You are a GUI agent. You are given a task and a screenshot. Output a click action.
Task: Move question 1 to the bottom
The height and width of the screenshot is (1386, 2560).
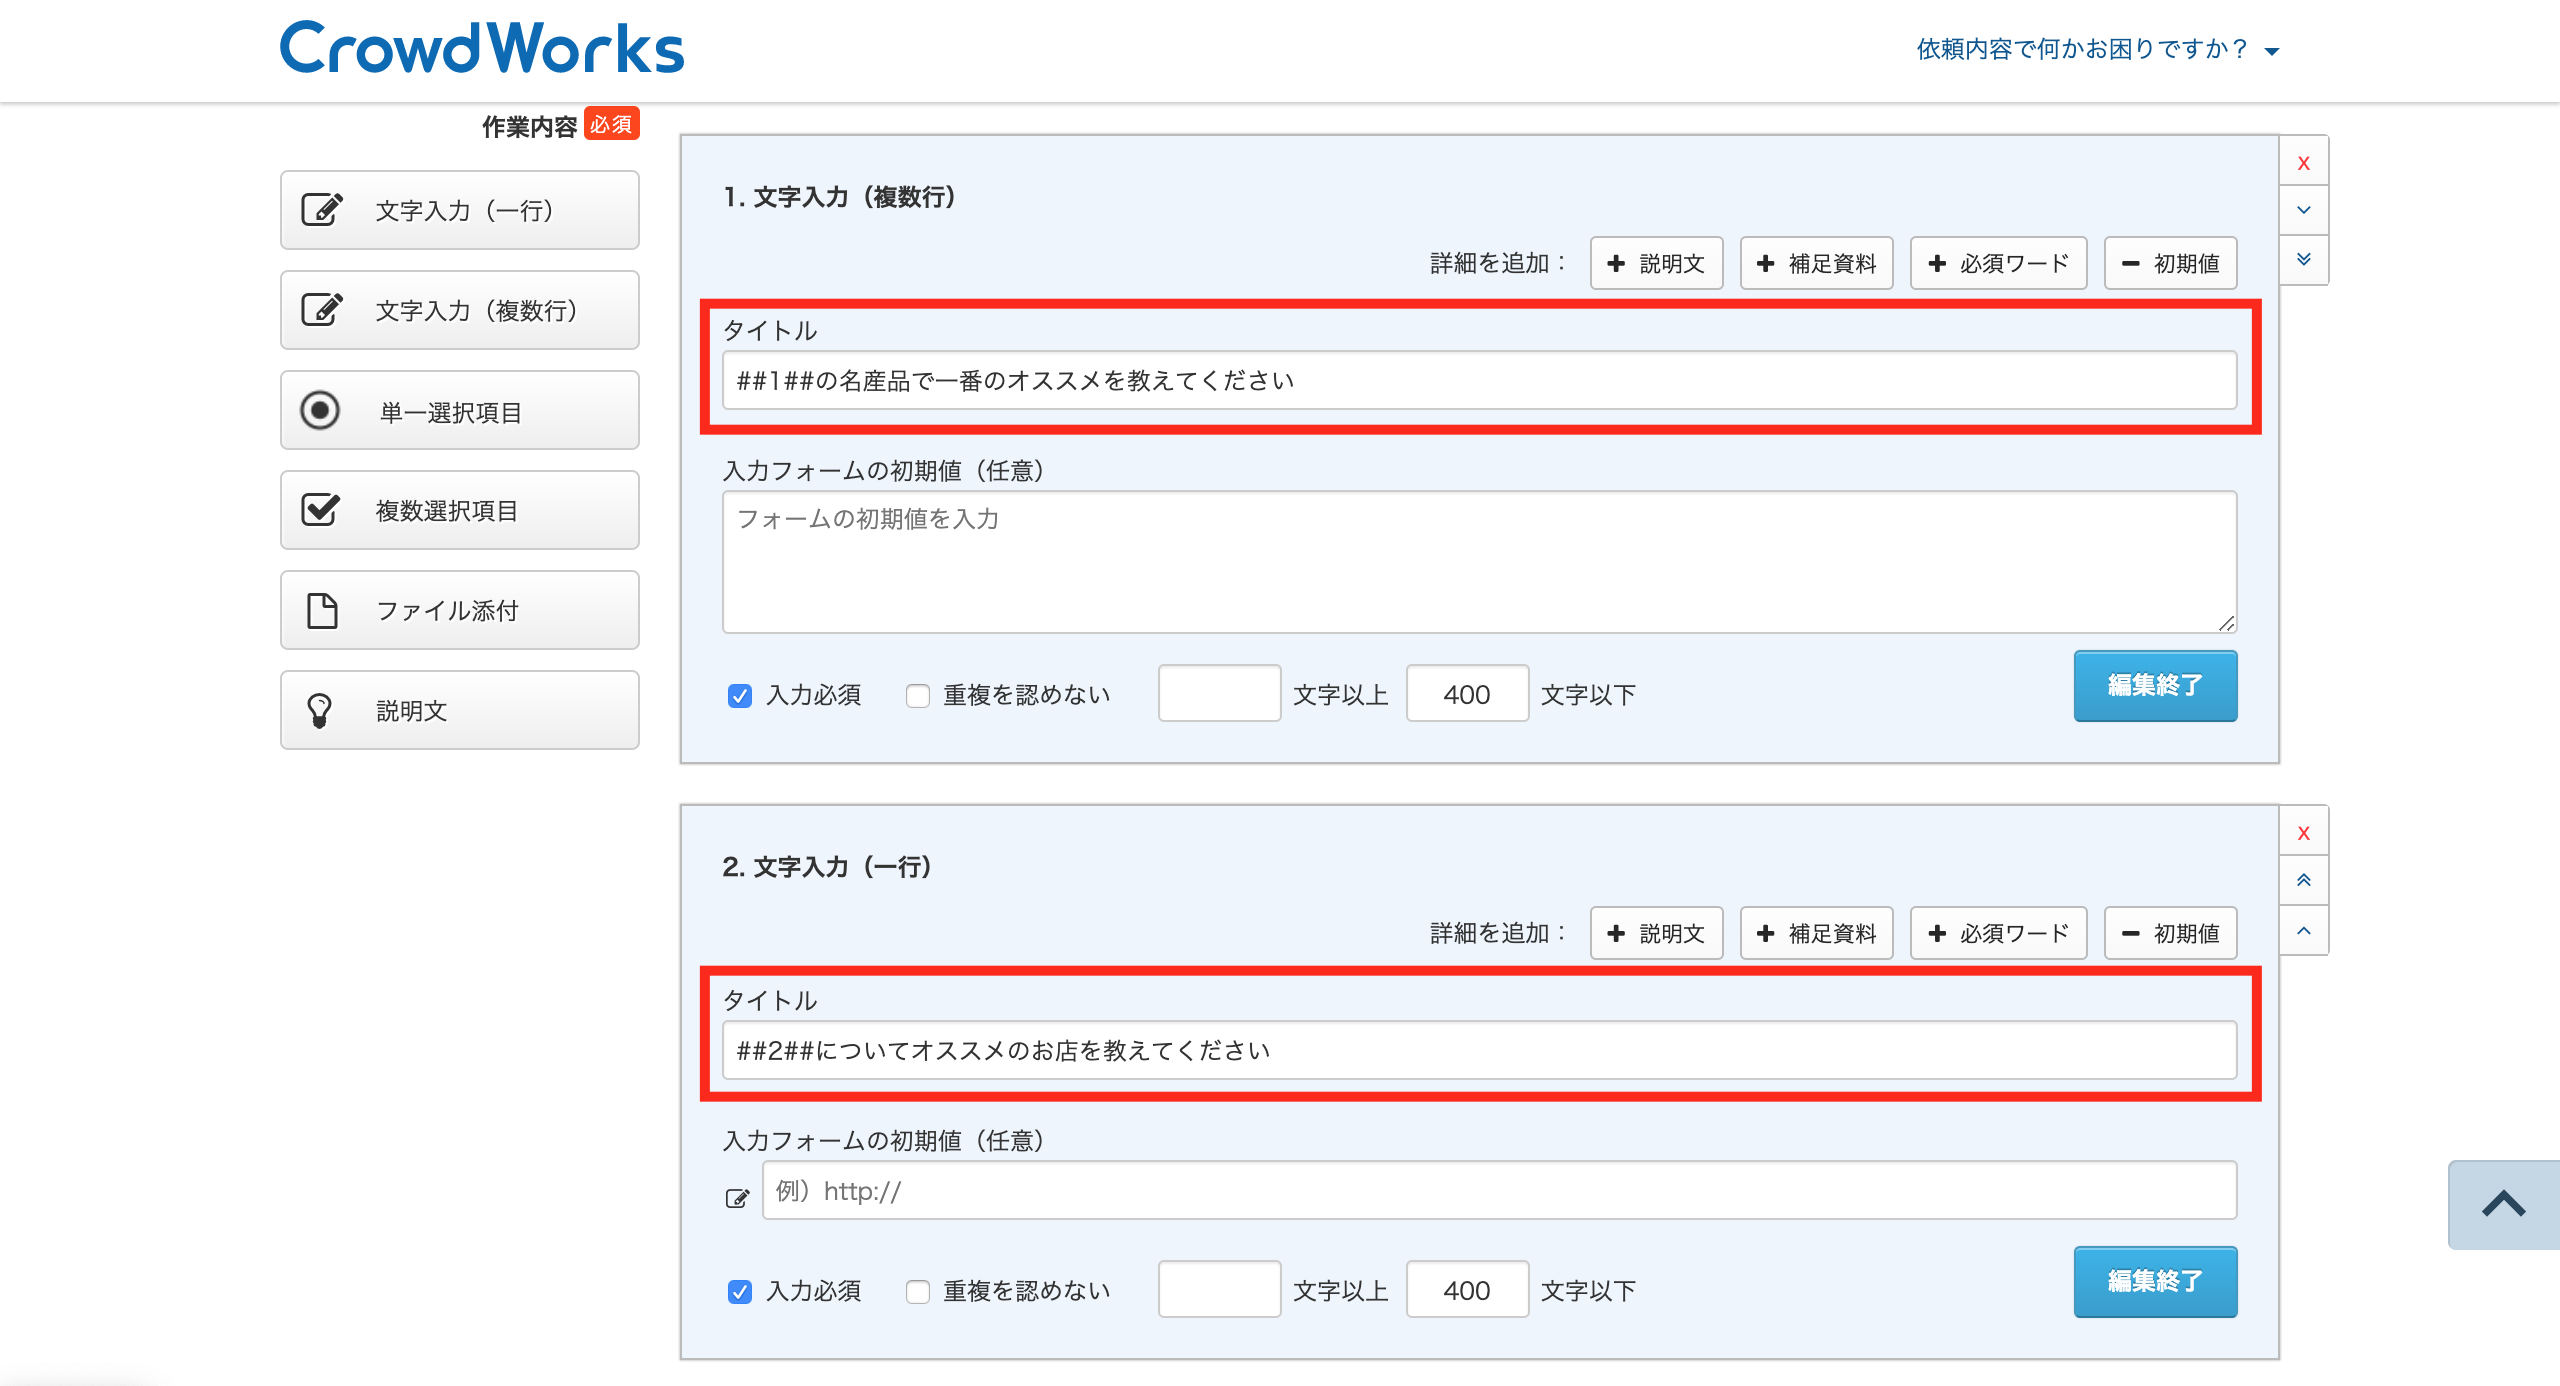tap(2303, 260)
